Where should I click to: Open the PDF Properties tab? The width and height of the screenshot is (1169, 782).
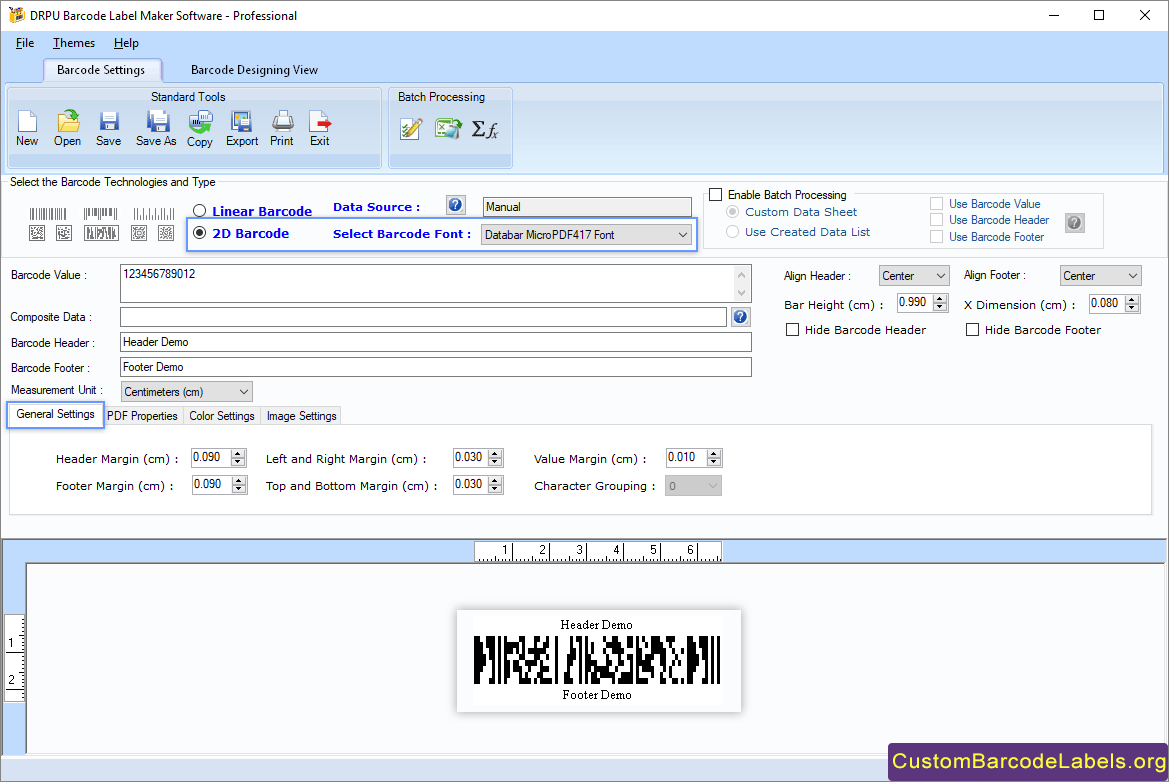[x=142, y=416]
